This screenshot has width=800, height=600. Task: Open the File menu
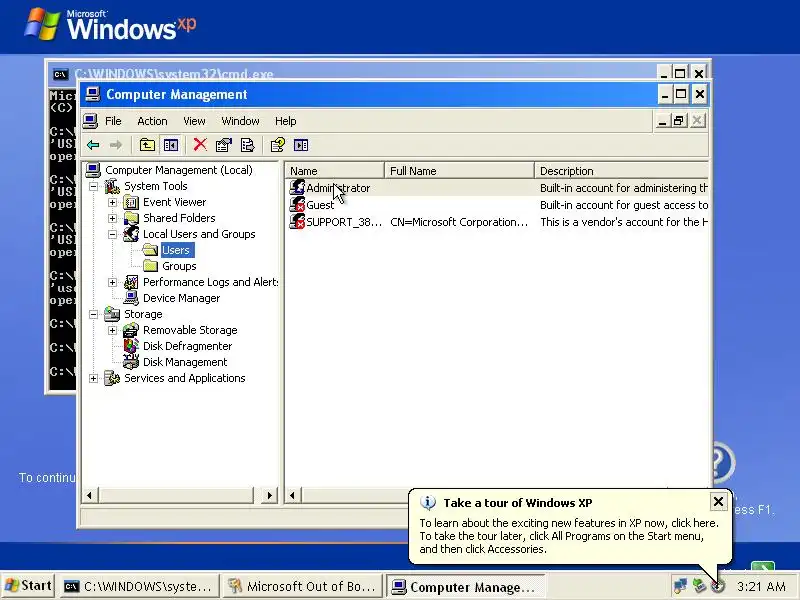113,121
